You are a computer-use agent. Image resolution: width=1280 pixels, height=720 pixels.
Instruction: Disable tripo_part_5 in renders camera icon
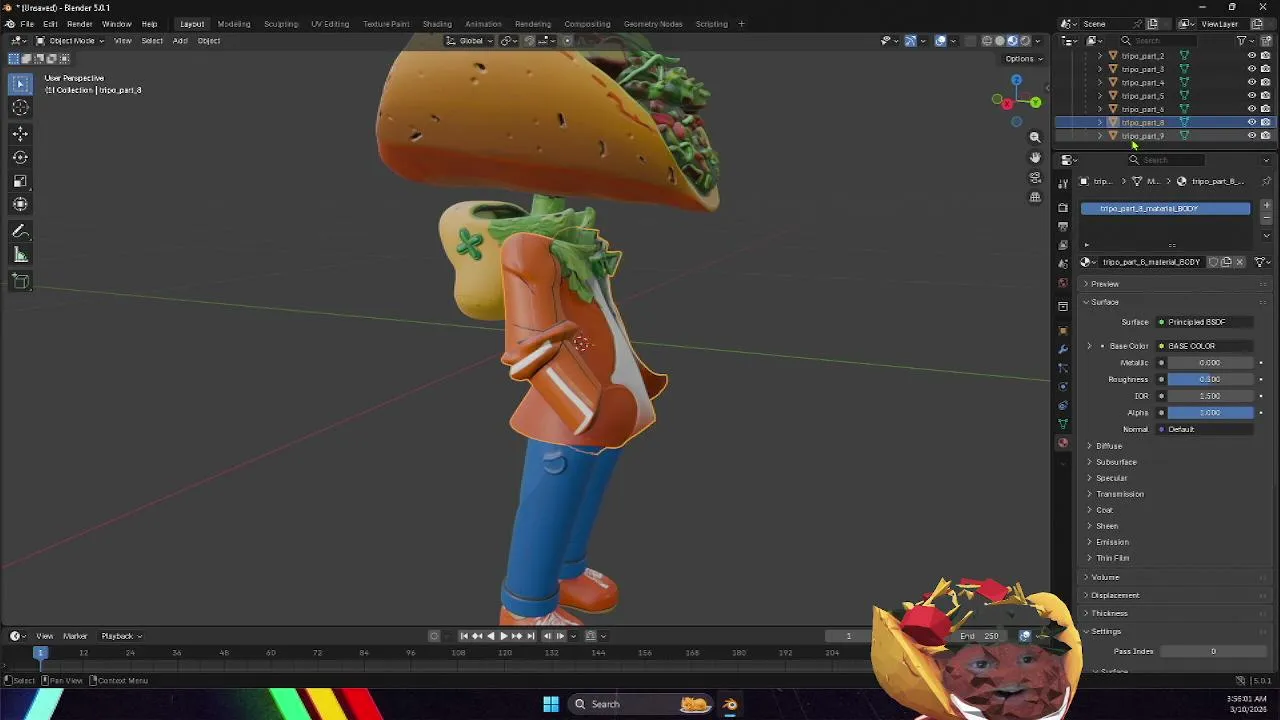coord(1265,96)
